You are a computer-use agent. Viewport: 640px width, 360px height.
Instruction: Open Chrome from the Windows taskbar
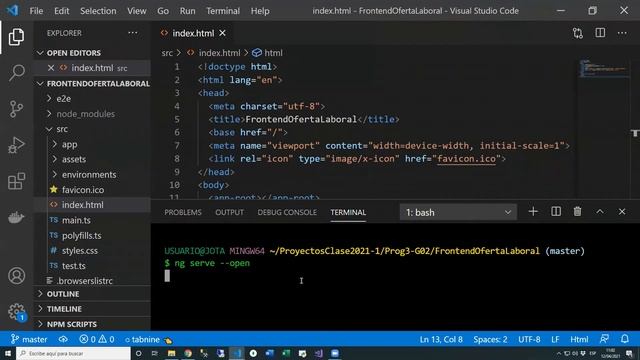tap(188, 353)
